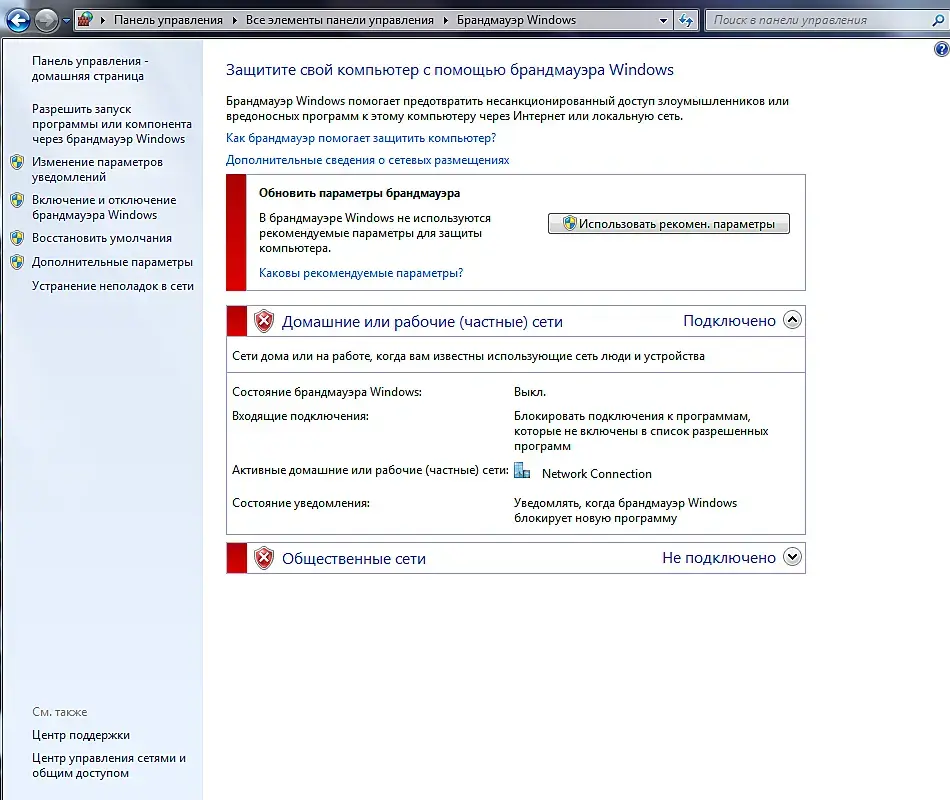Click 'Состояние уведомления:' label

point(301,503)
